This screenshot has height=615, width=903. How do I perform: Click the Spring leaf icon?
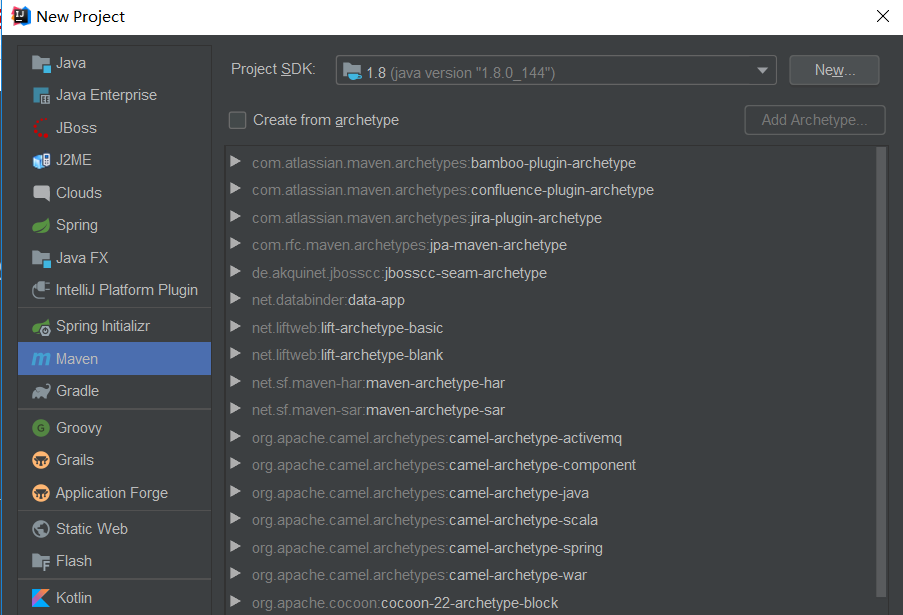(x=41, y=225)
